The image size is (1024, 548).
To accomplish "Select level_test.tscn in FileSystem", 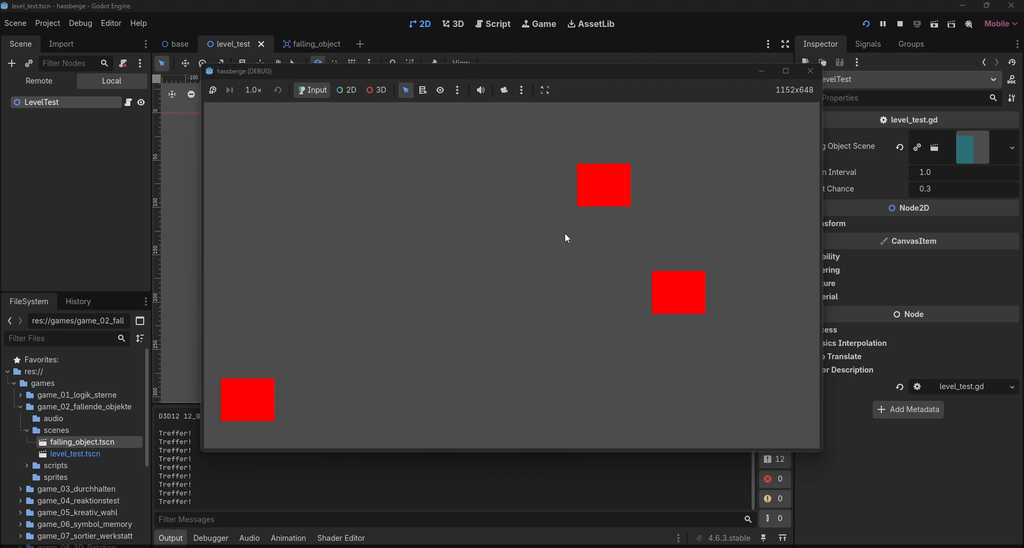I will tap(74, 454).
